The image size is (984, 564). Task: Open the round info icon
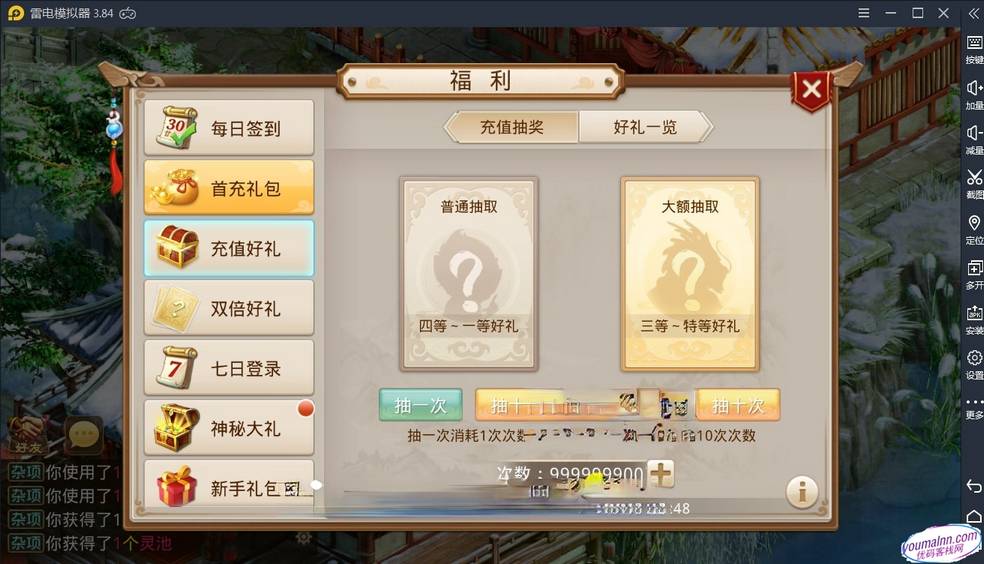point(802,492)
